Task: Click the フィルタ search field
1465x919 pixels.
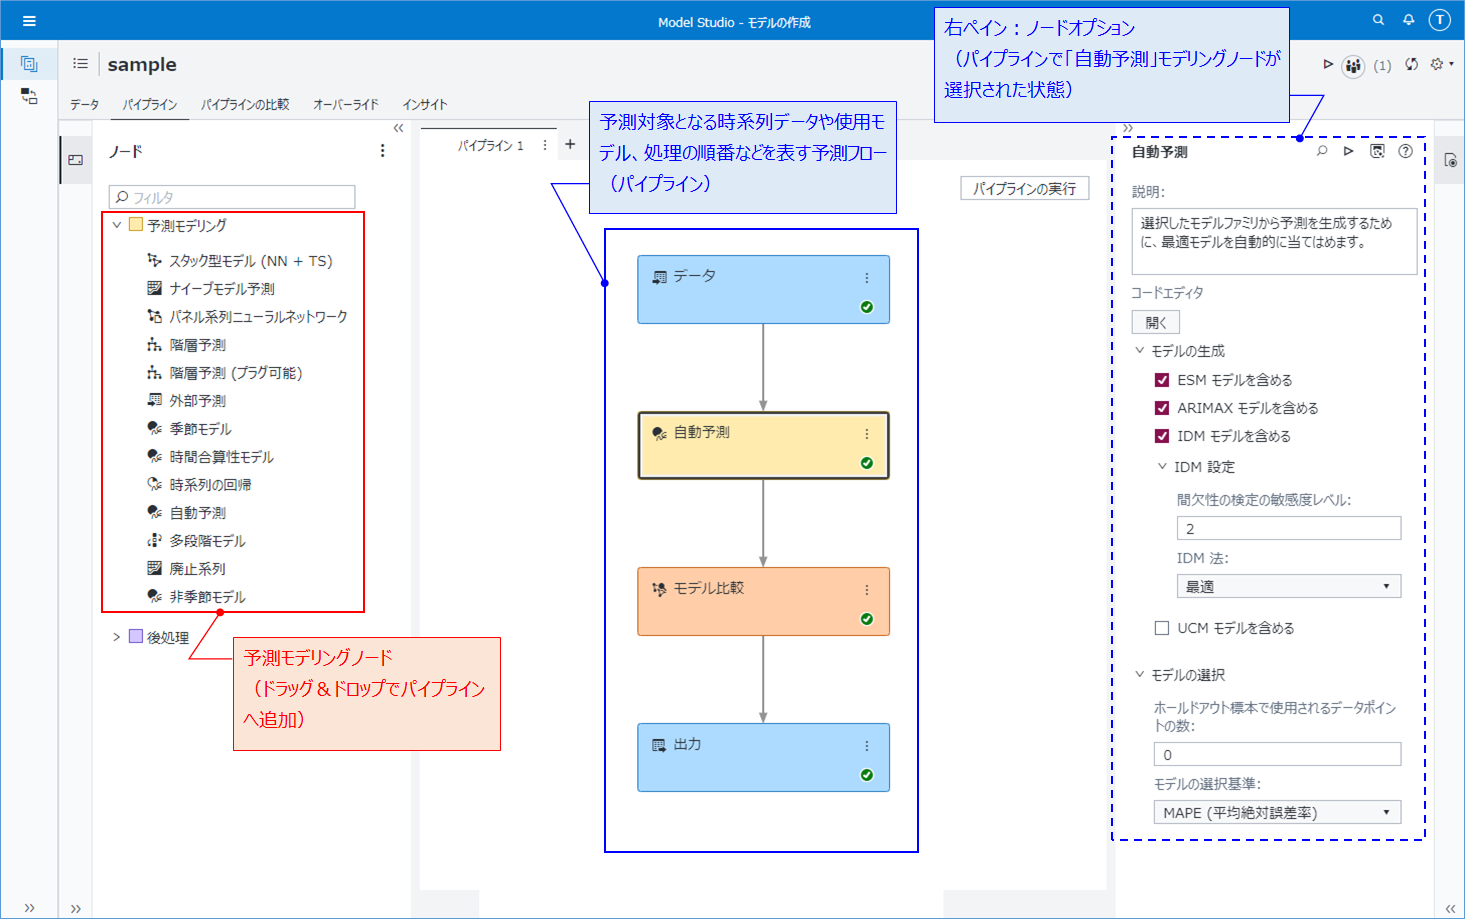Action: [x=232, y=197]
